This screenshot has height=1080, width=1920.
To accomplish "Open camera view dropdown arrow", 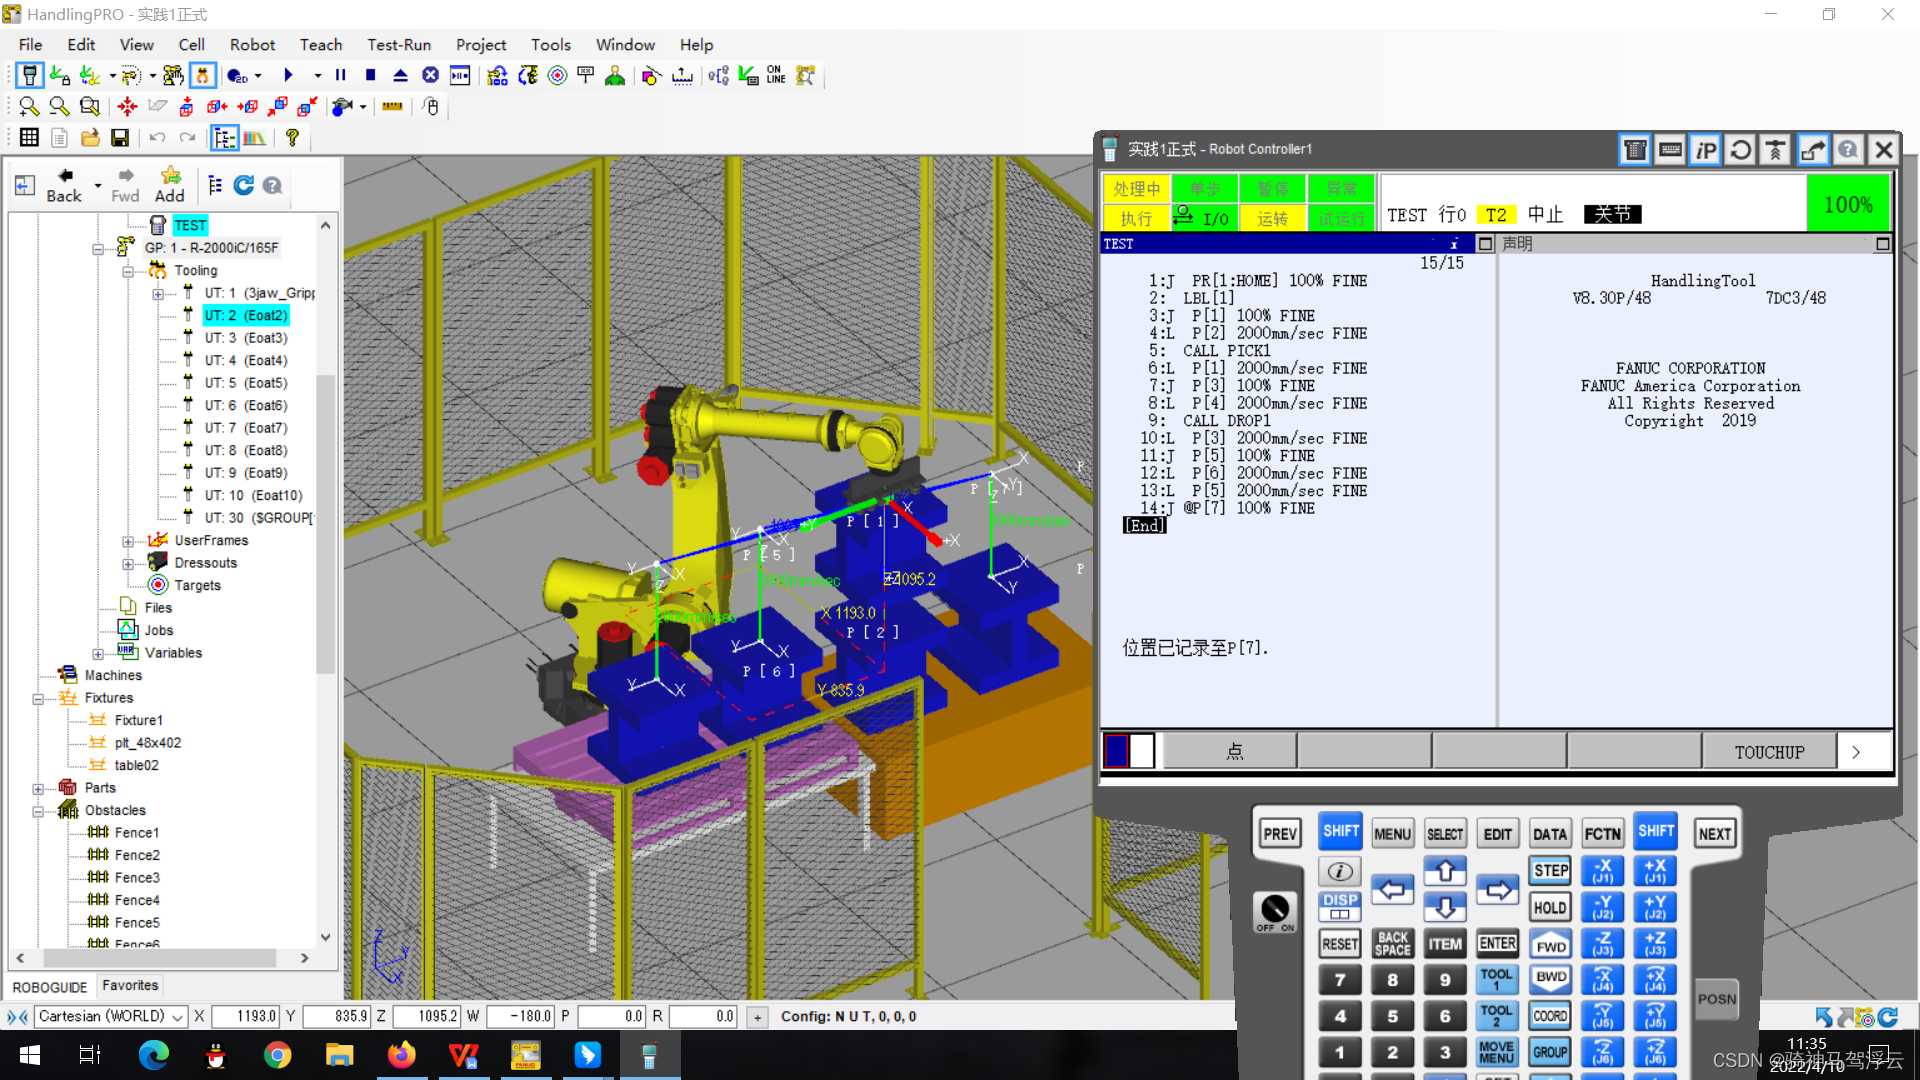I will coord(362,106).
